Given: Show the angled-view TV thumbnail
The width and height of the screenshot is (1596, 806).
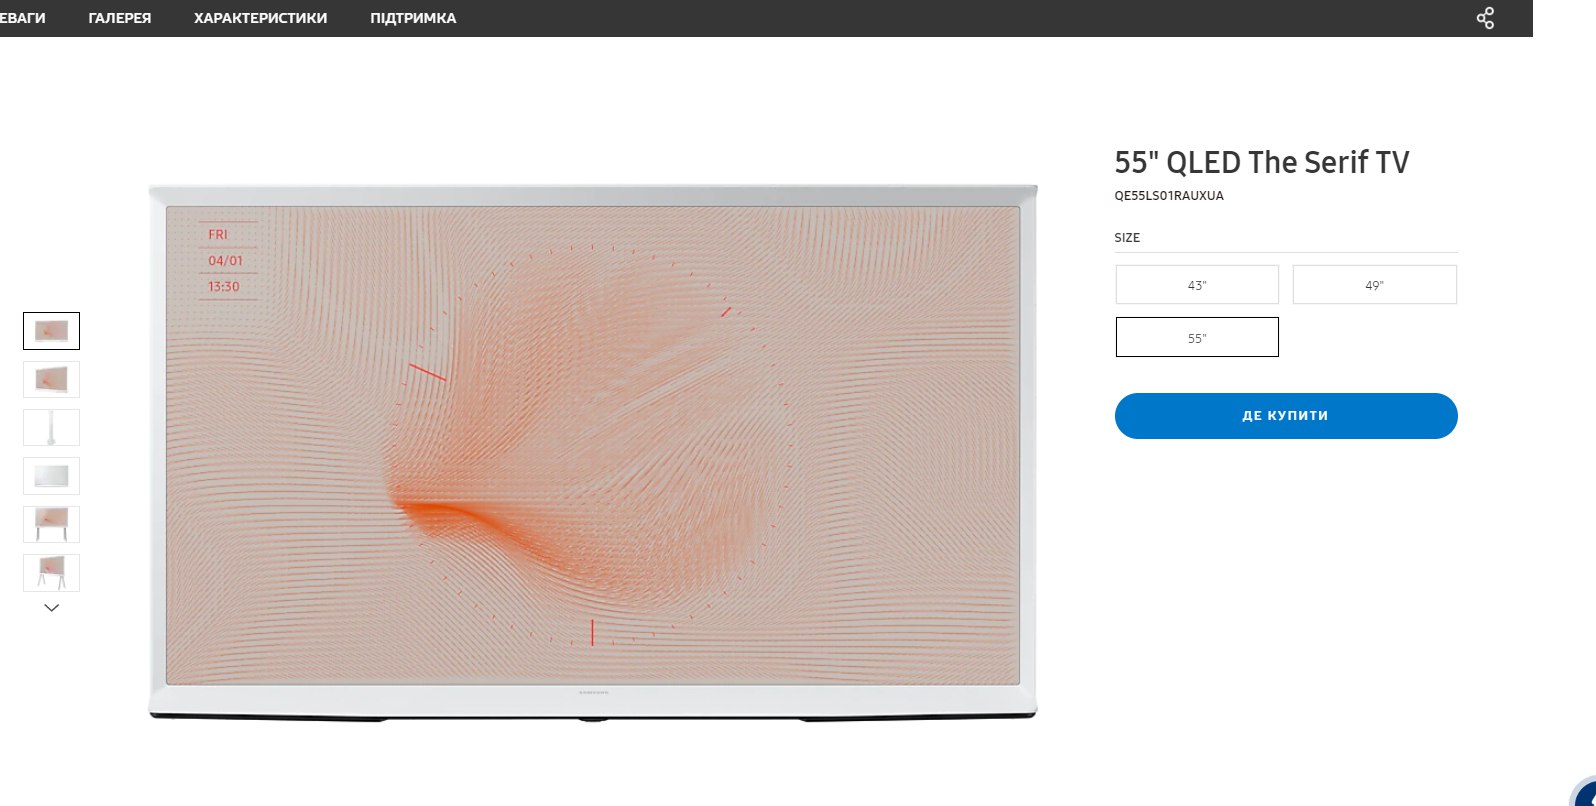Looking at the screenshot, I should [x=52, y=379].
